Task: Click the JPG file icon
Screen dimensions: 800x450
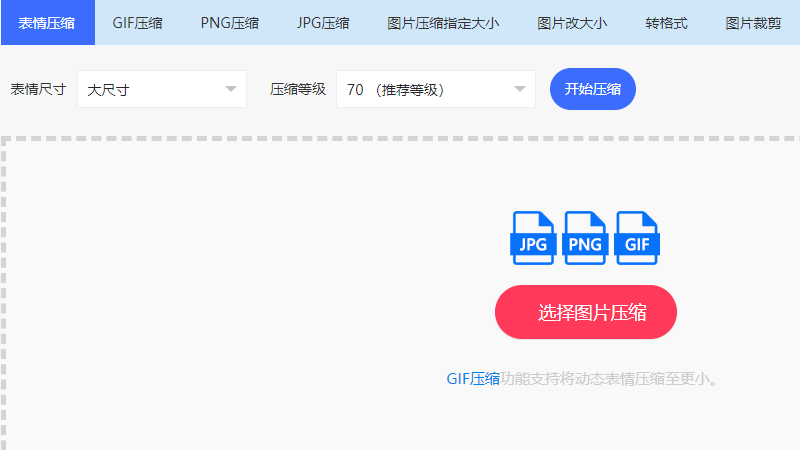Action: [533, 238]
